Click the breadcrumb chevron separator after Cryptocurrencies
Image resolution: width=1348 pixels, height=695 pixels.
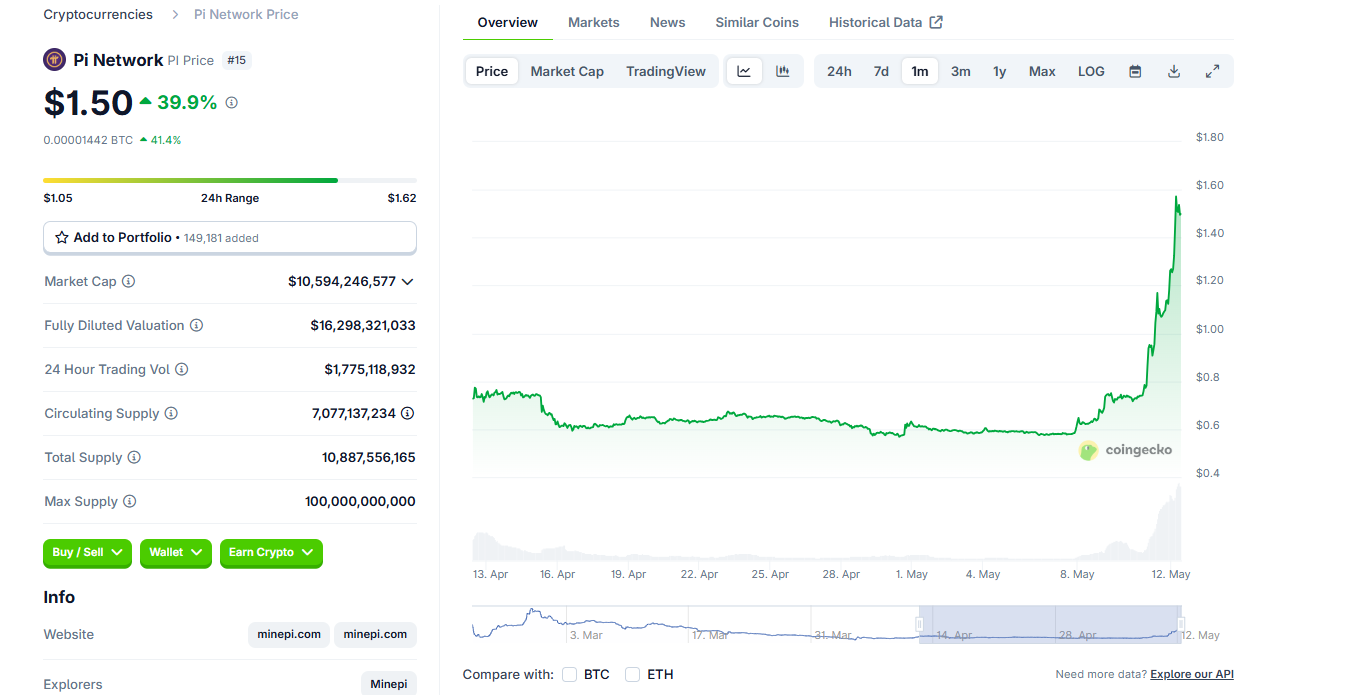(175, 15)
